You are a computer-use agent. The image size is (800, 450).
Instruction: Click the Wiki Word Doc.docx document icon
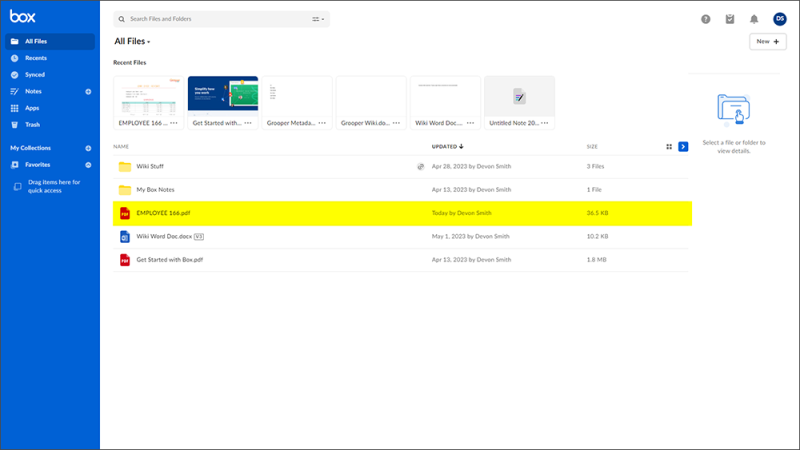pyautogui.click(x=124, y=237)
